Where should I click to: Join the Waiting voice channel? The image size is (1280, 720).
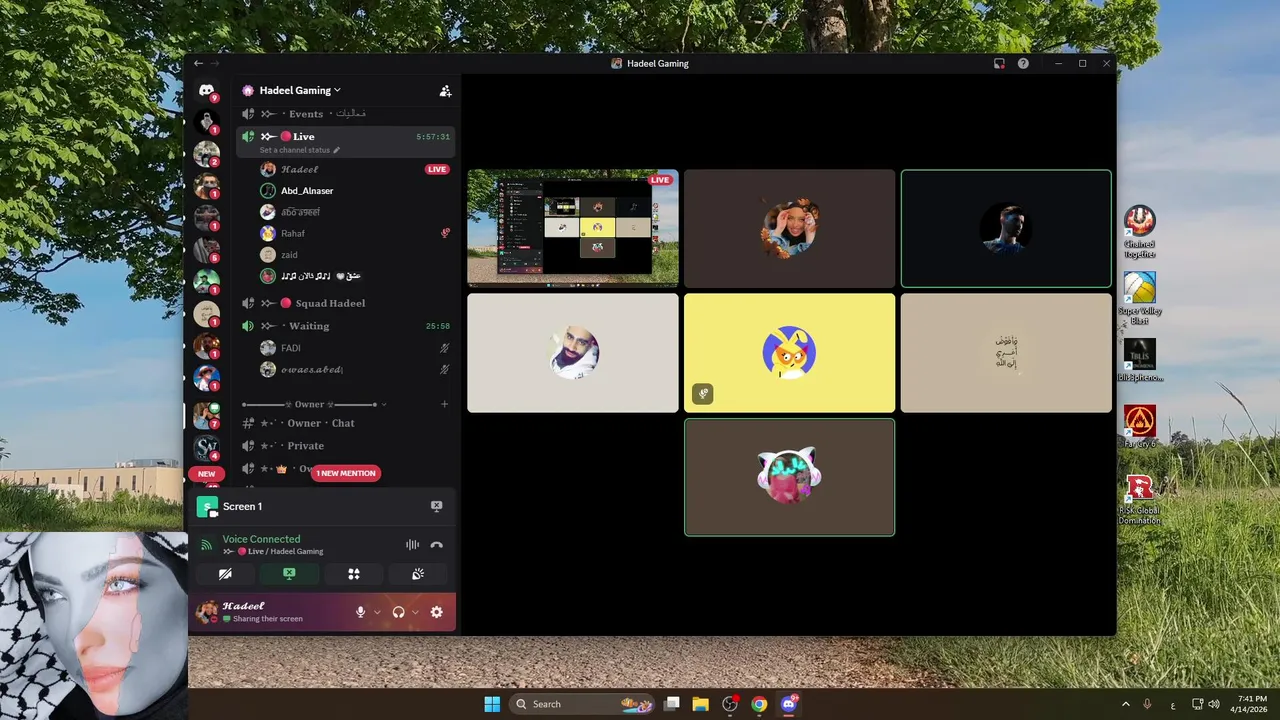pyautogui.click(x=346, y=326)
